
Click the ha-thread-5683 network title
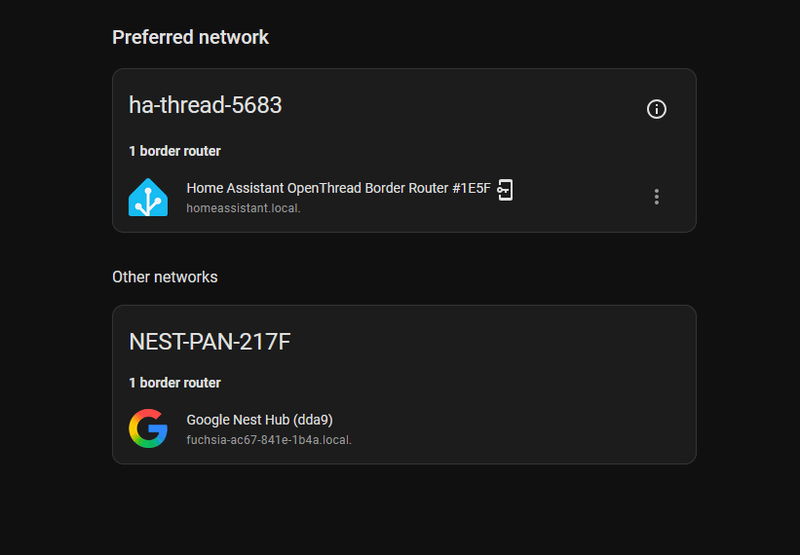pos(205,105)
